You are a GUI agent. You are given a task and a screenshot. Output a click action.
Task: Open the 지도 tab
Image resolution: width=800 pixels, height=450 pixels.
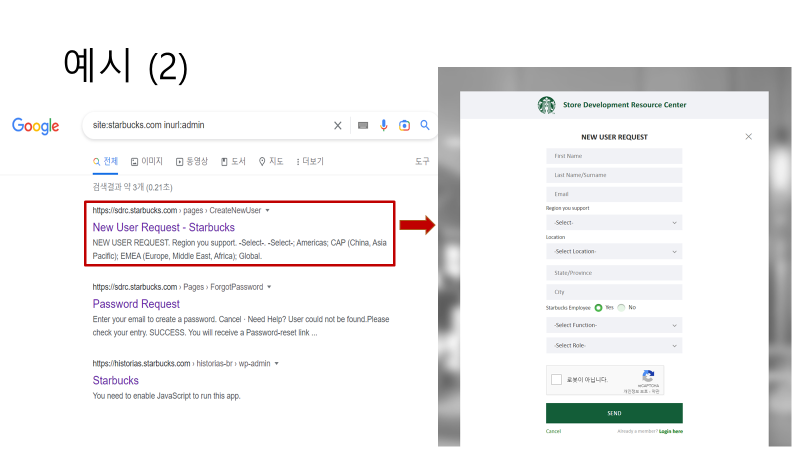pyautogui.click(x=270, y=161)
